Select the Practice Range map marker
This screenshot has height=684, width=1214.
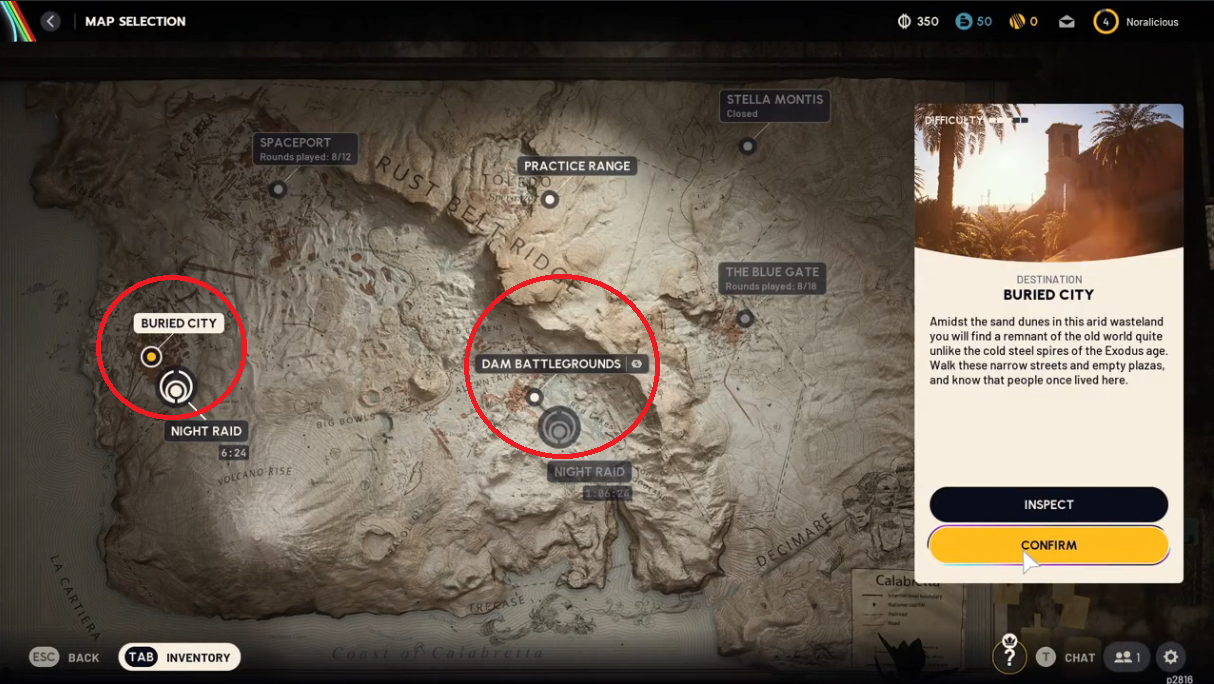tap(549, 200)
